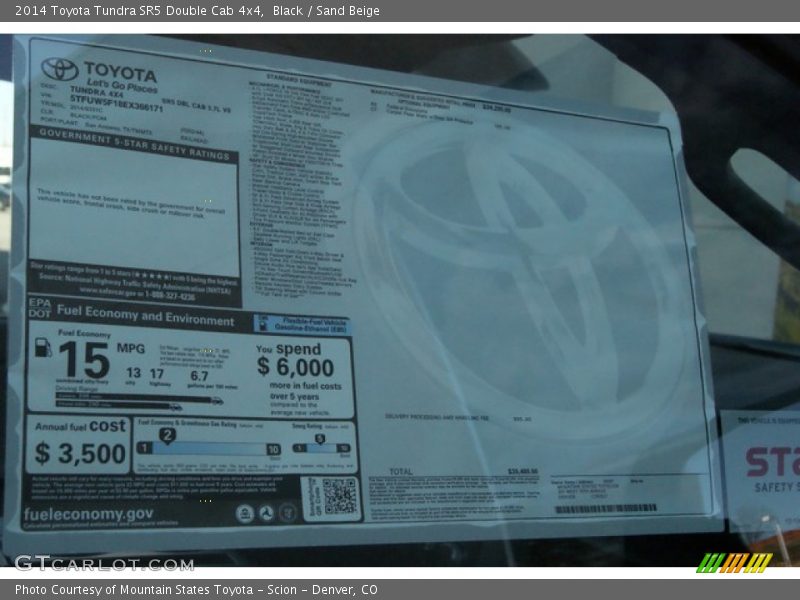Click the striped green-orange-yellow logo
The height and width of the screenshot is (600, 800).
click(x=734, y=563)
